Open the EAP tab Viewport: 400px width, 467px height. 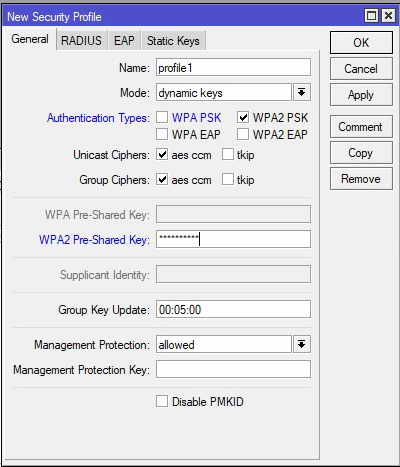tap(124, 41)
